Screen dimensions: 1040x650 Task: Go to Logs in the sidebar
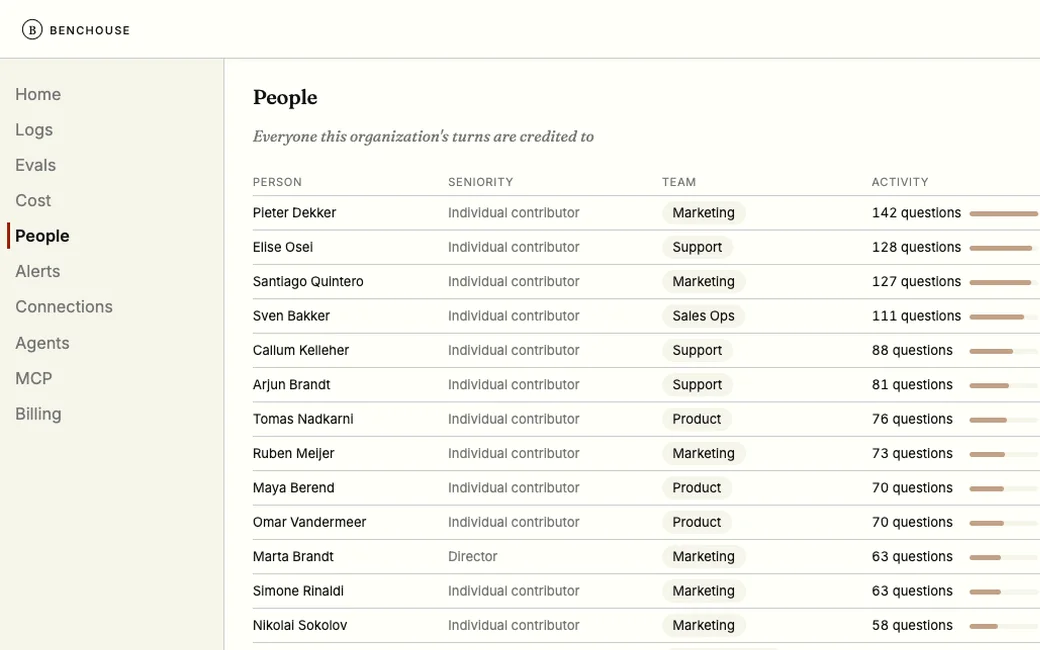(34, 130)
